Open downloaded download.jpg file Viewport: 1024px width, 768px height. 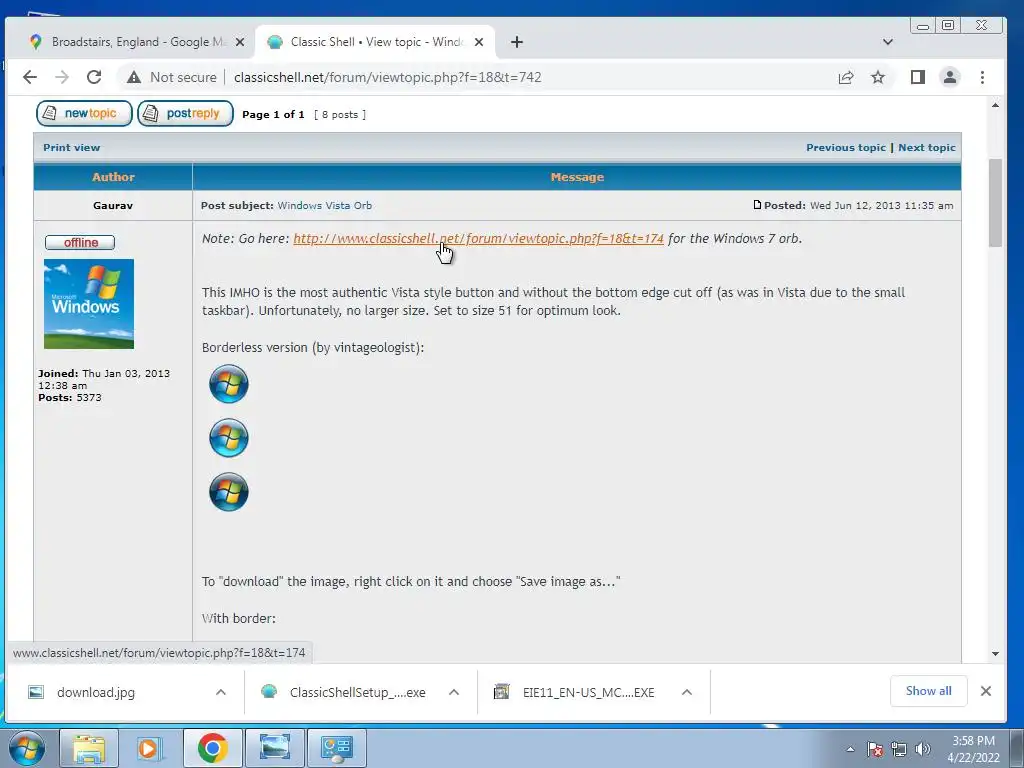coord(95,692)
